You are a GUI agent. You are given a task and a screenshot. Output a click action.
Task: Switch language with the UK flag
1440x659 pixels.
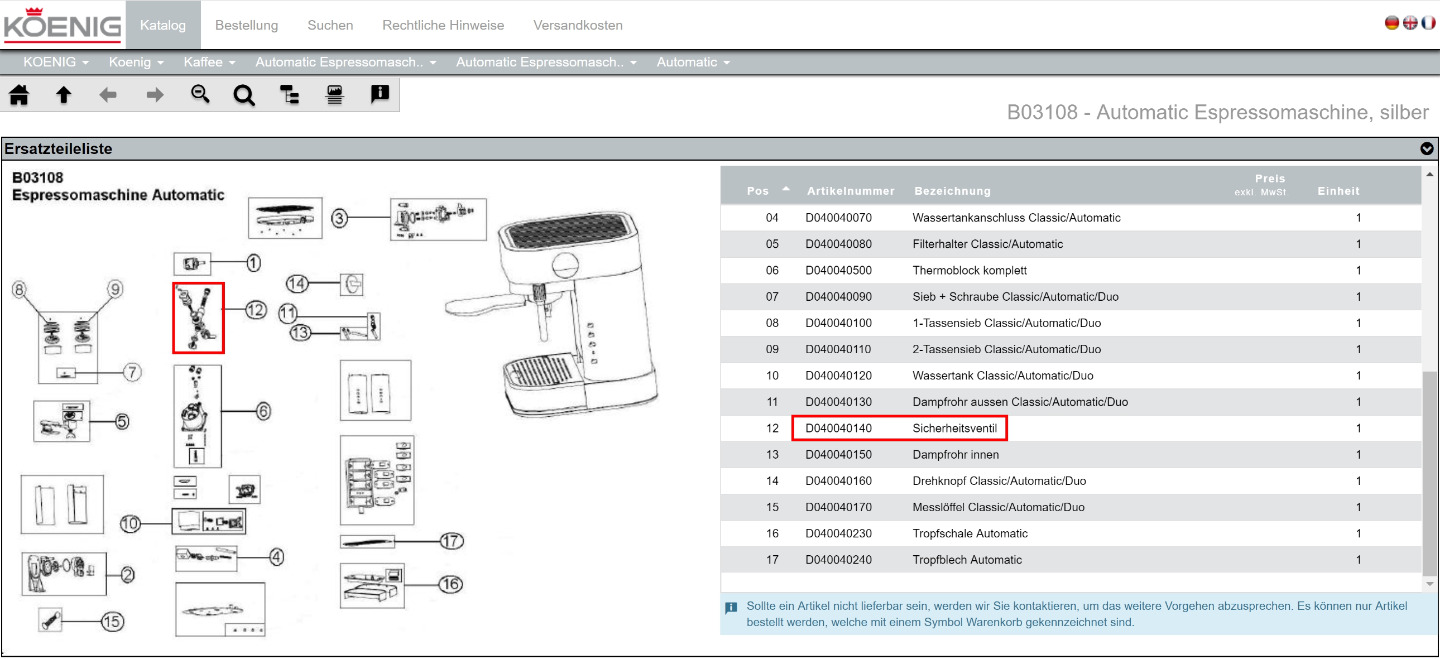click(1410, 23)
